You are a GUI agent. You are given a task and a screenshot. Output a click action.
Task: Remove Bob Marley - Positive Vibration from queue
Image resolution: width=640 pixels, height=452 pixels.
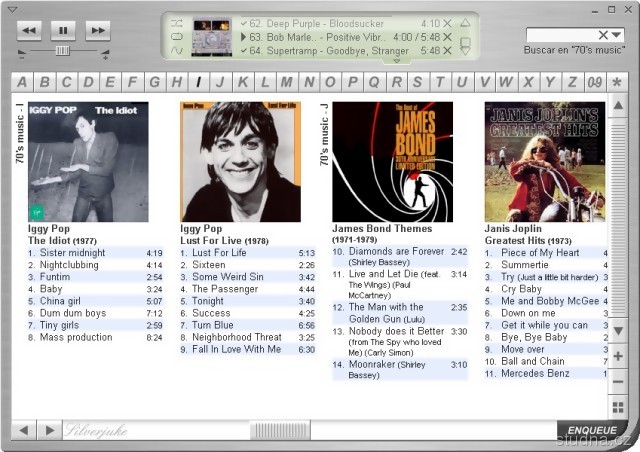click(x=447, y=37)
